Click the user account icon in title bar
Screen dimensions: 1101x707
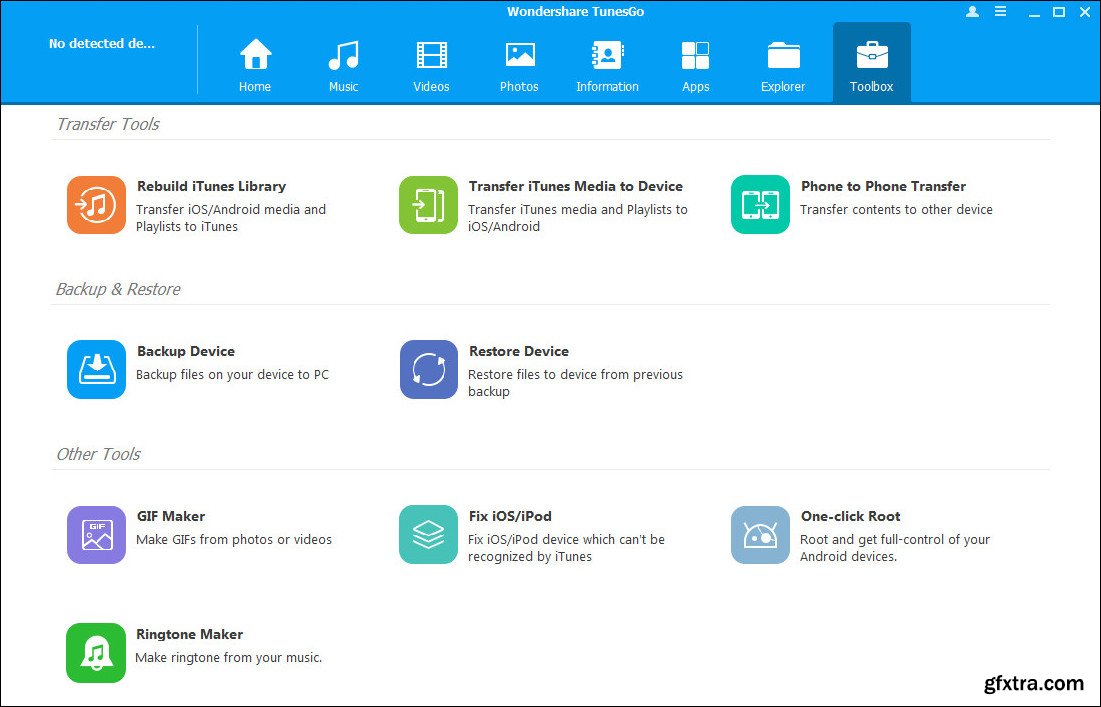(x=973, y=12)
